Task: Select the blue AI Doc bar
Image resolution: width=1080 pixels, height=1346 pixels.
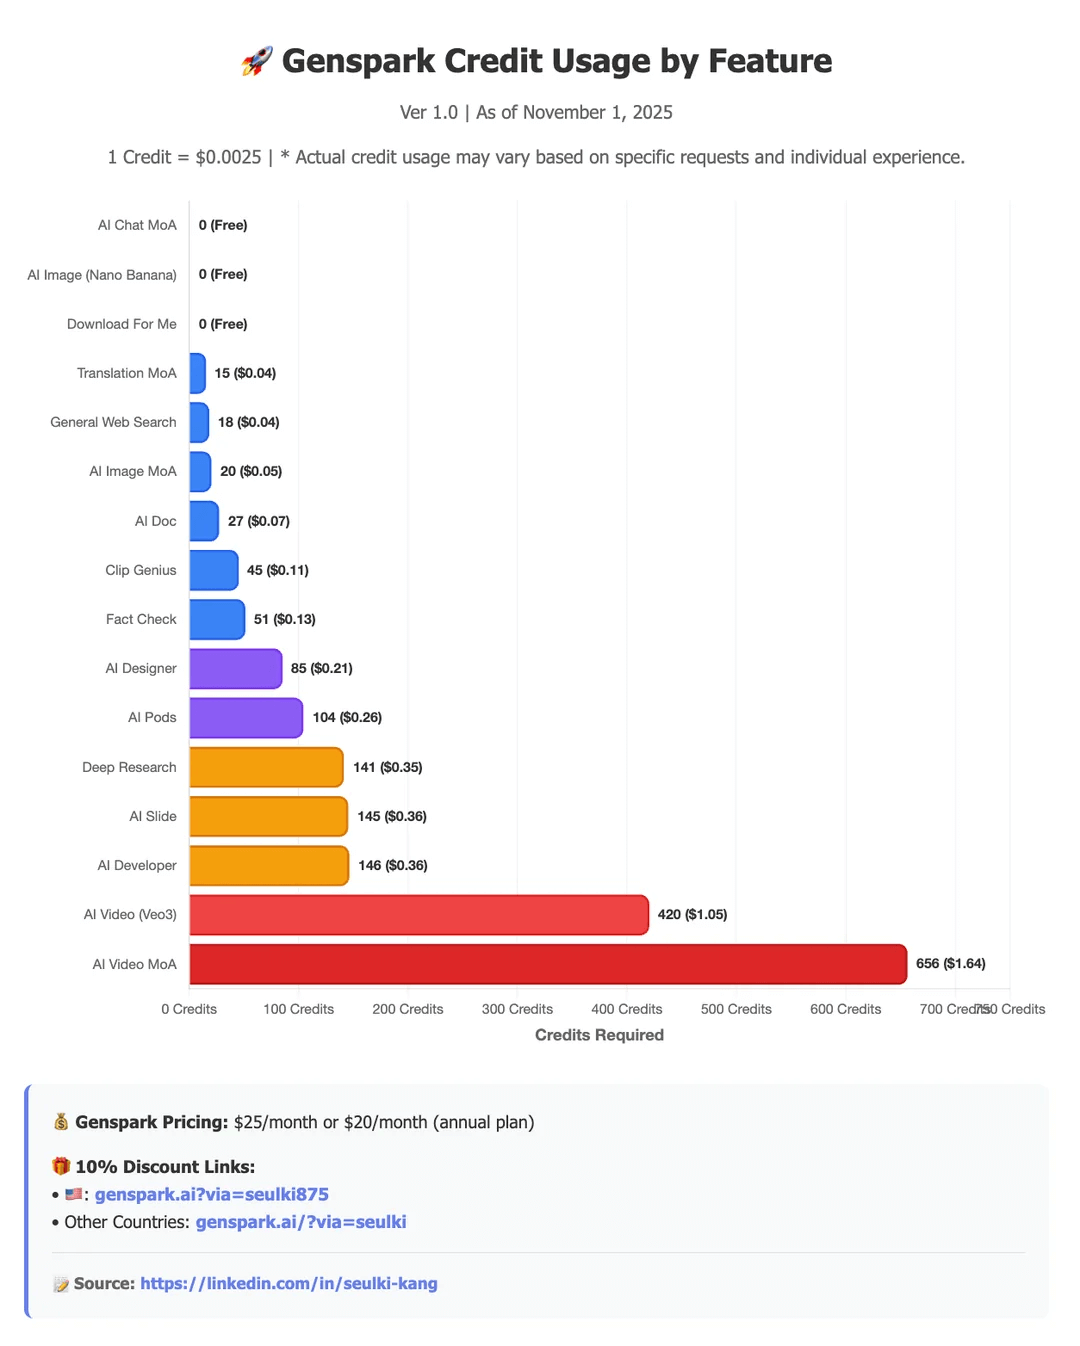Action: coord(204,521)
